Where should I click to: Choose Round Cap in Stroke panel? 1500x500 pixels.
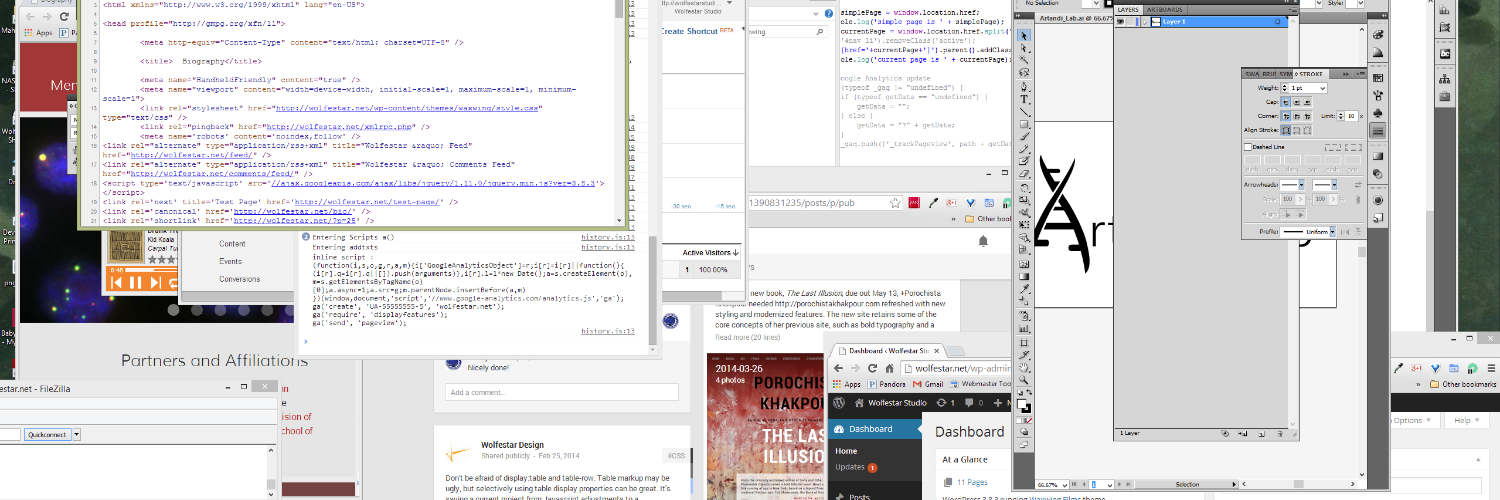pos(1297,101)
